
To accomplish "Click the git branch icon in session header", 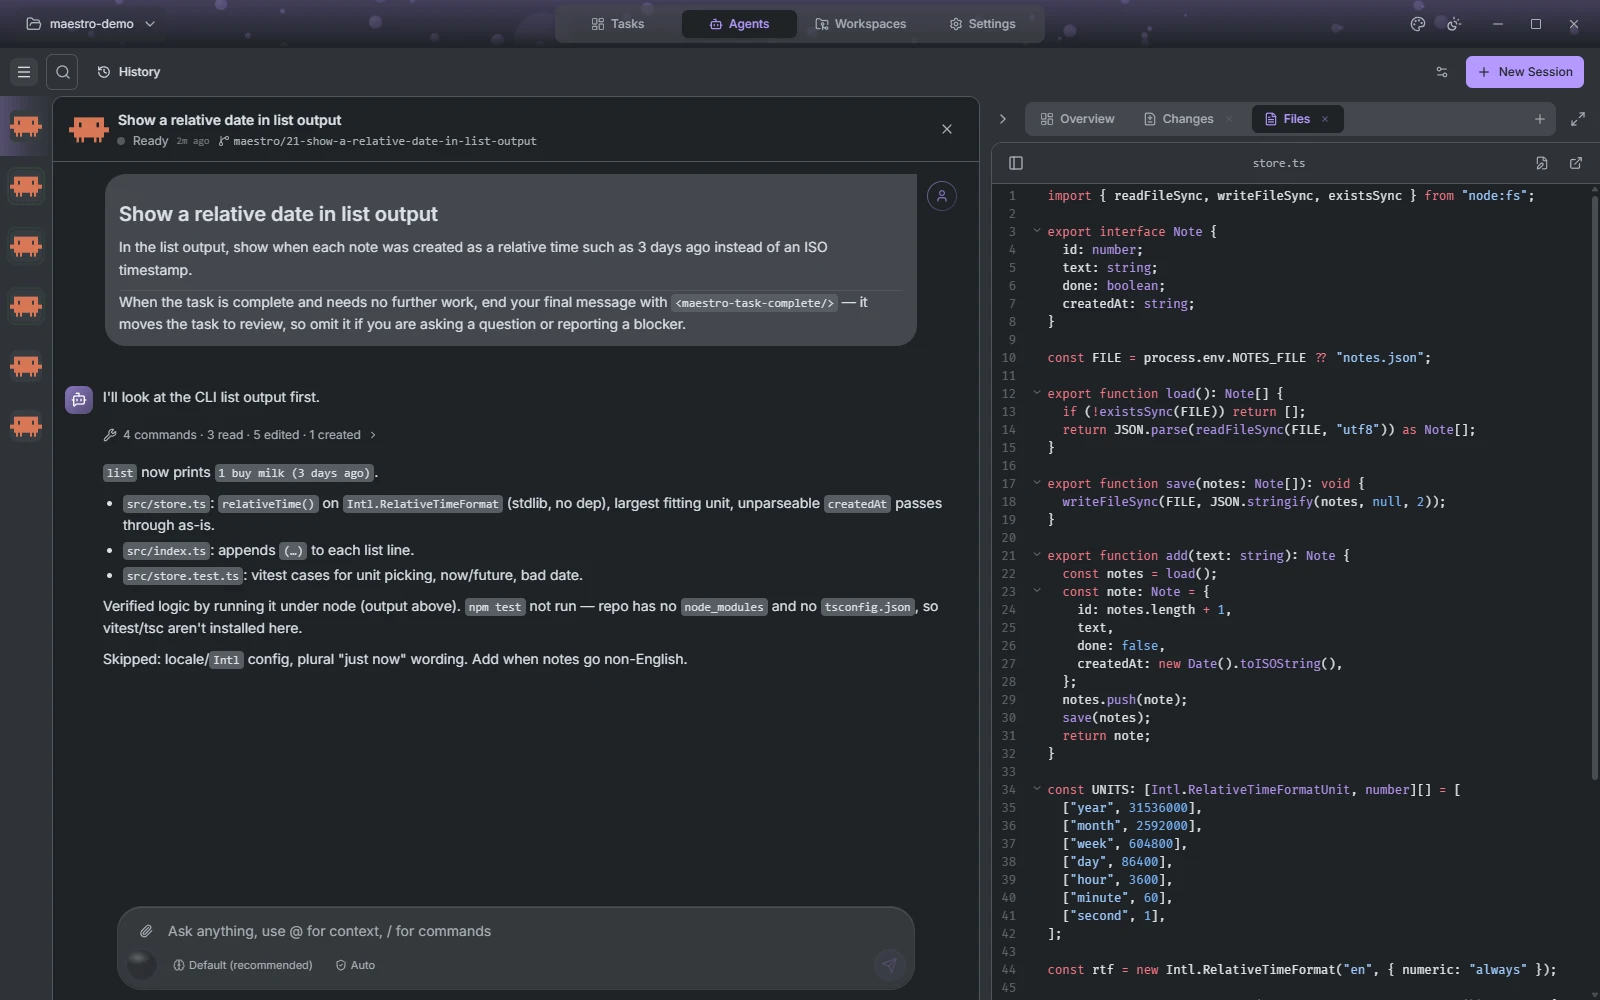I will point(224,141).
